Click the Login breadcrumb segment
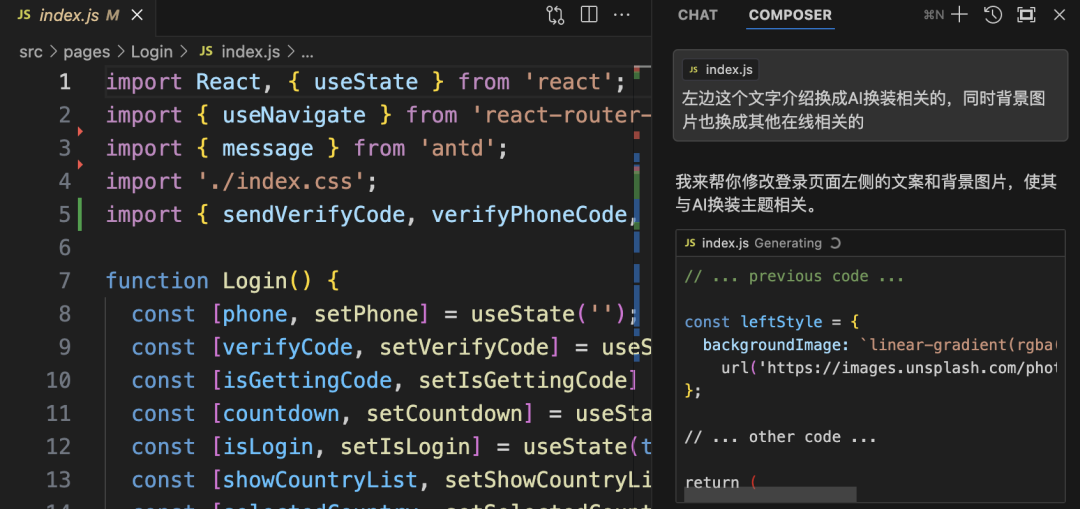1080x509 pixels. pos(151,52)
